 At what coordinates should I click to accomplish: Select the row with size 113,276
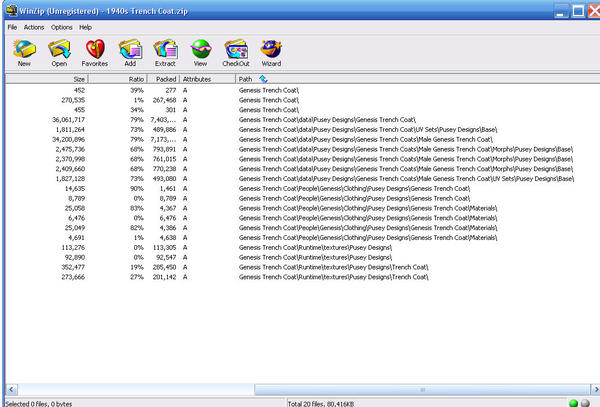pos(302,247)
